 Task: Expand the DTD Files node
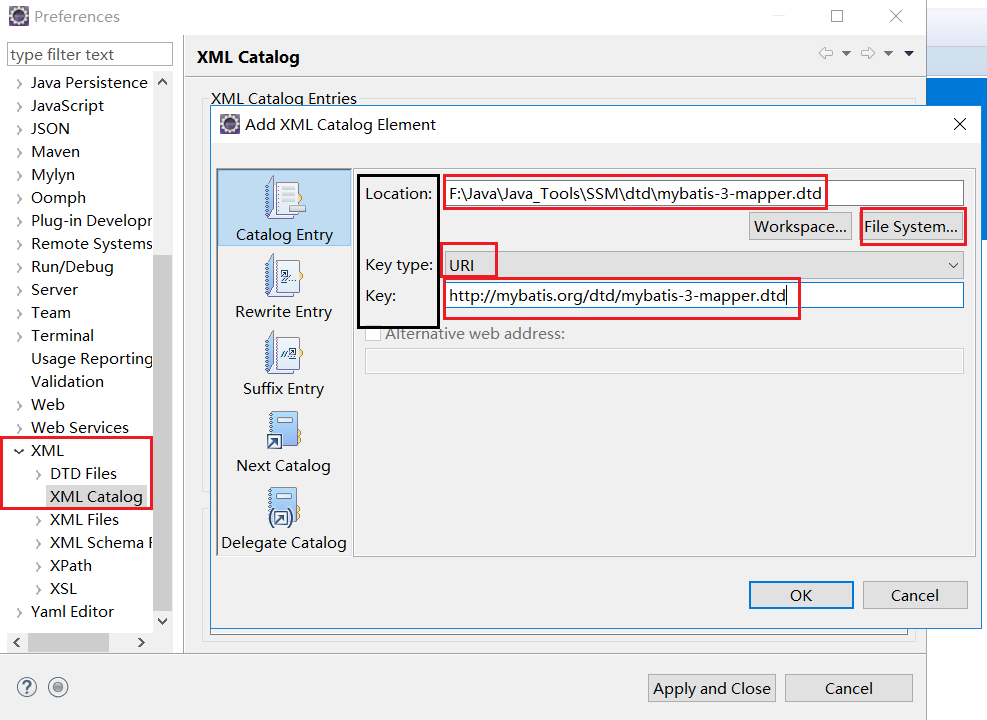pos(38,475)
